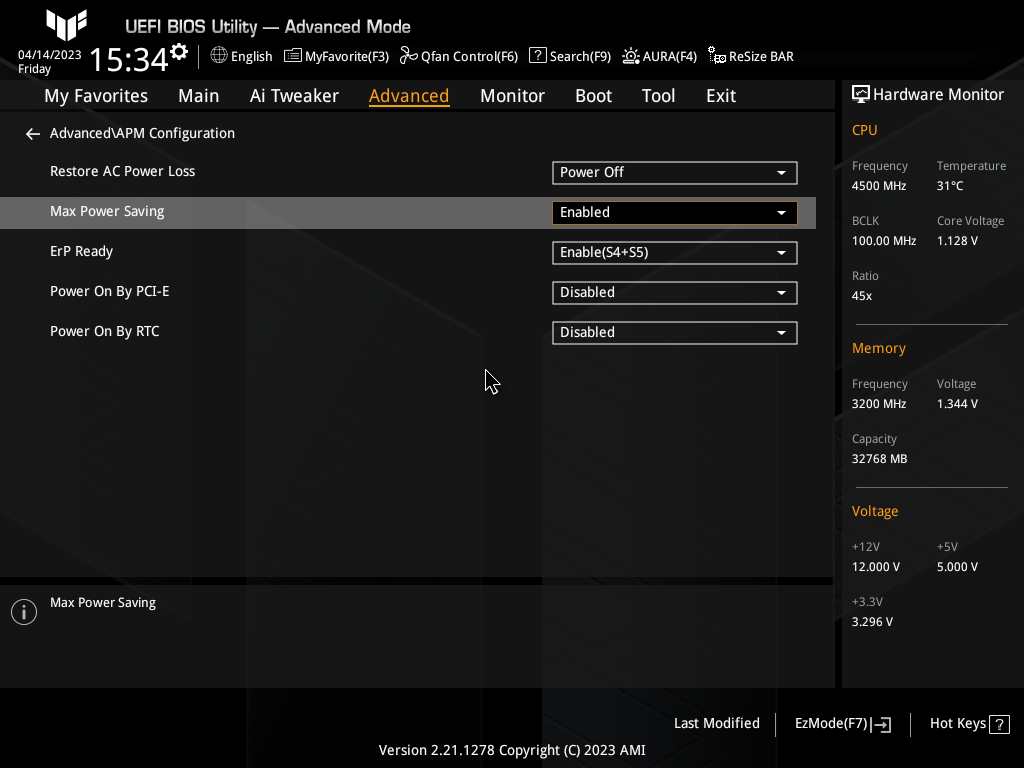Open the Hot Keys help
The width and height of the screenshot is (1024, 768).
click(969, 724)
